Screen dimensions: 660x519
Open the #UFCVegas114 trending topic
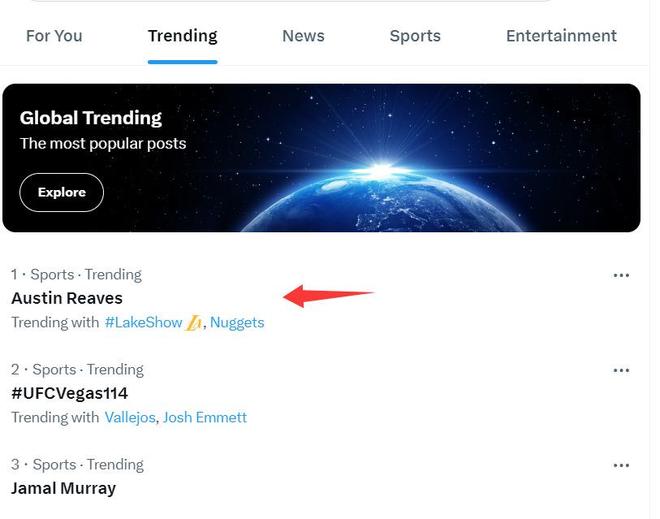(69, 393)
